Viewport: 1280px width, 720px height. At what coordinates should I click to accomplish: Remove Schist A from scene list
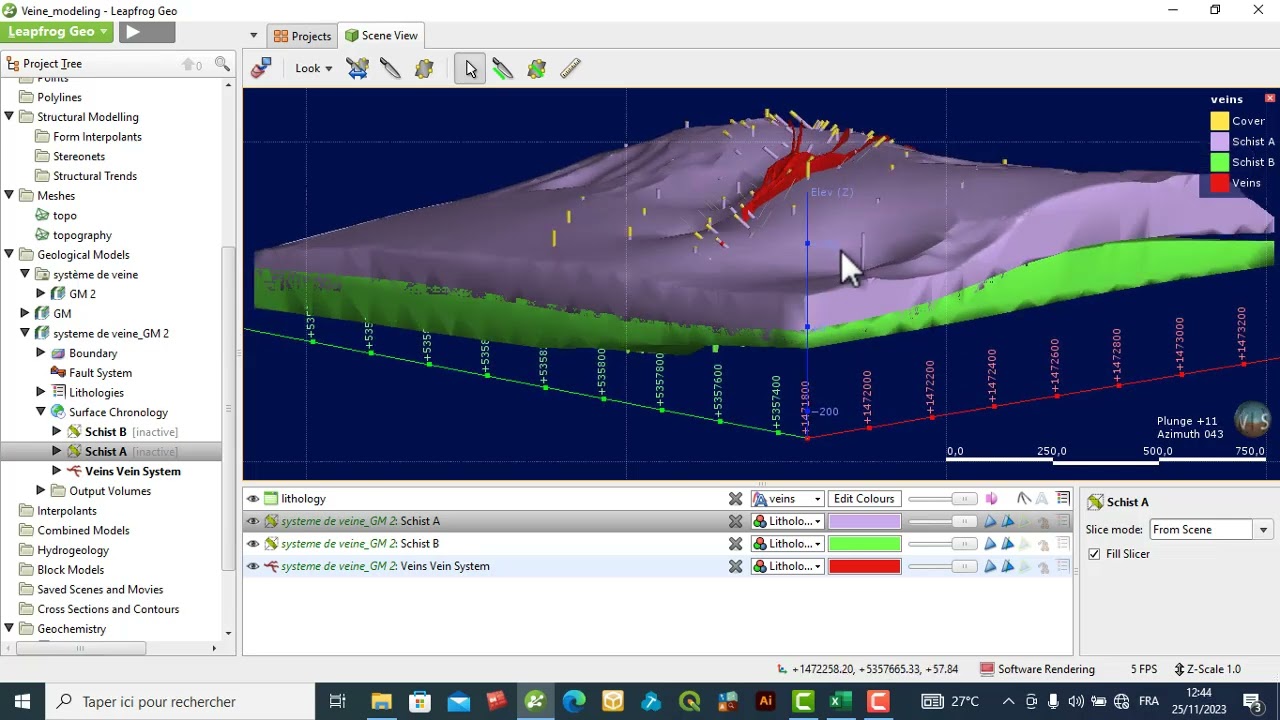pyautogui.click(x=735, y=521)
